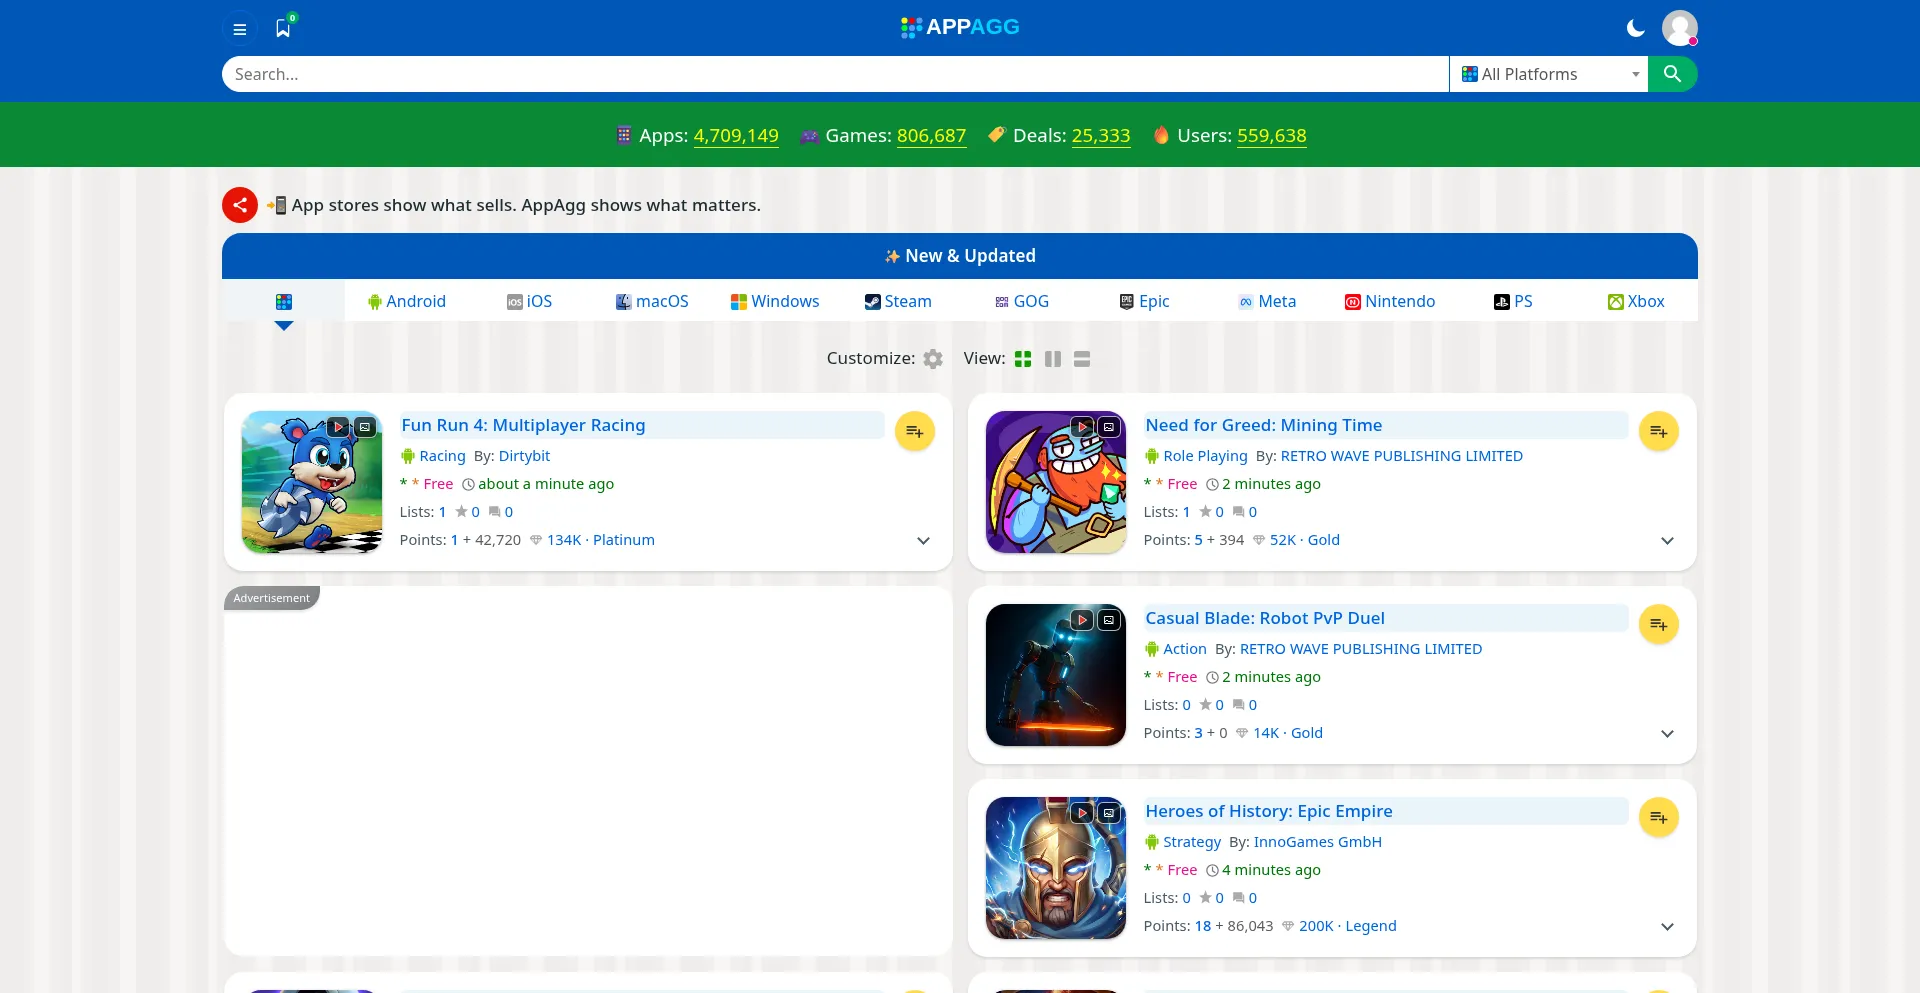
Task: Open Fun Run 4 app thumbnail
Action: pos(312,482)
